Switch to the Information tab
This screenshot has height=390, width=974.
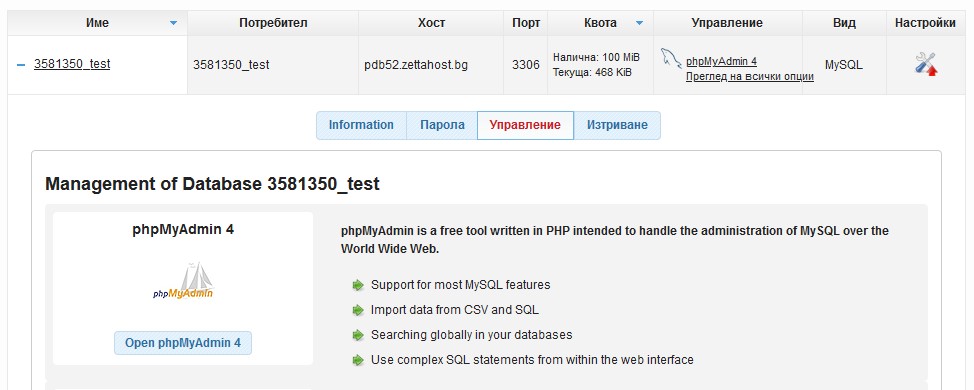(x=362, y=125)
